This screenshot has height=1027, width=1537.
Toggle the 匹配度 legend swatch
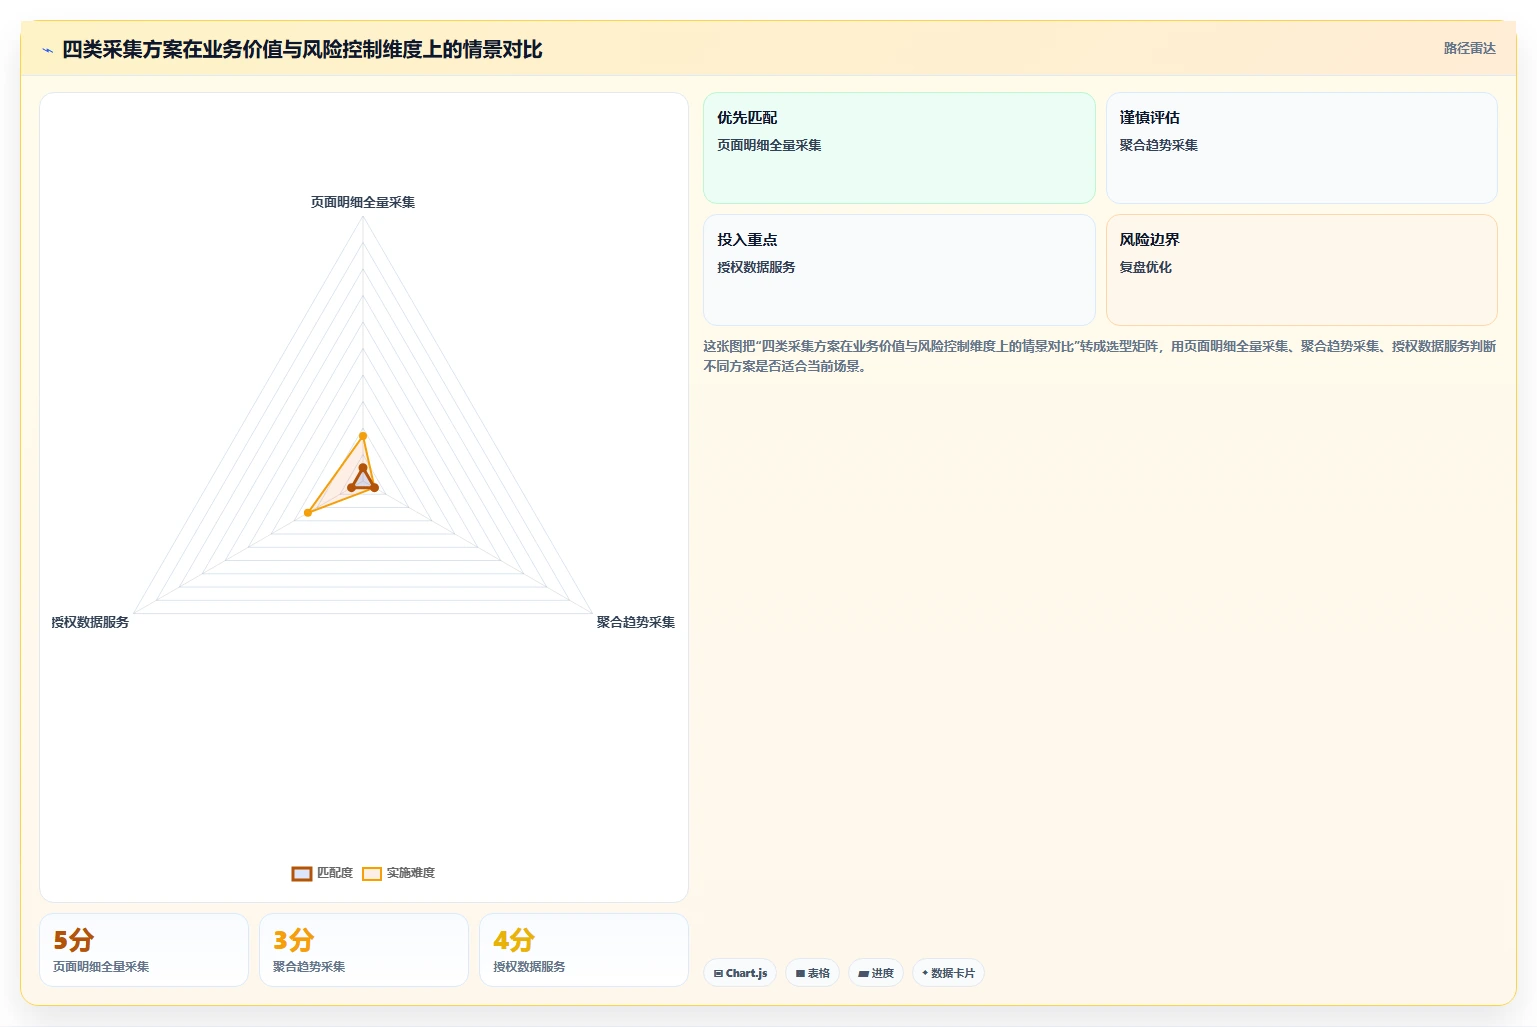(302, 874)
